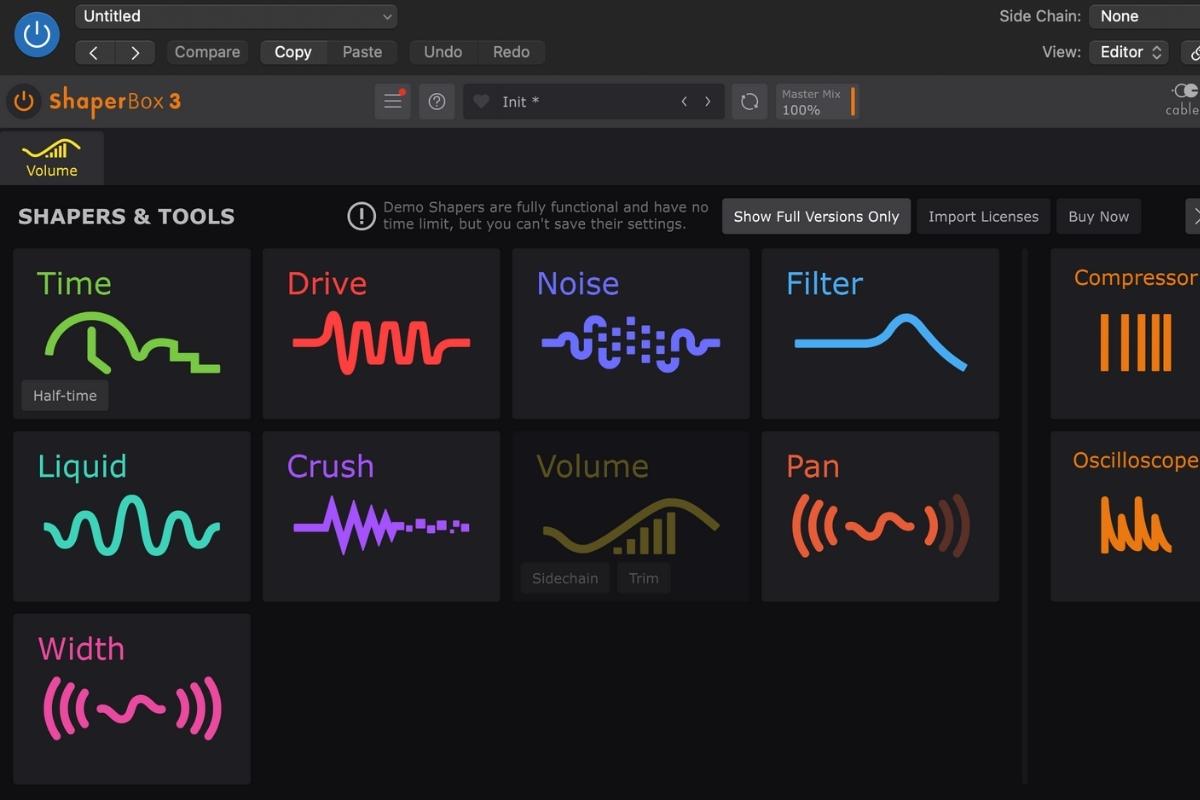Screen dimensions: 1200x800
Task: Click the Paste button
Action: pos(362,52)
